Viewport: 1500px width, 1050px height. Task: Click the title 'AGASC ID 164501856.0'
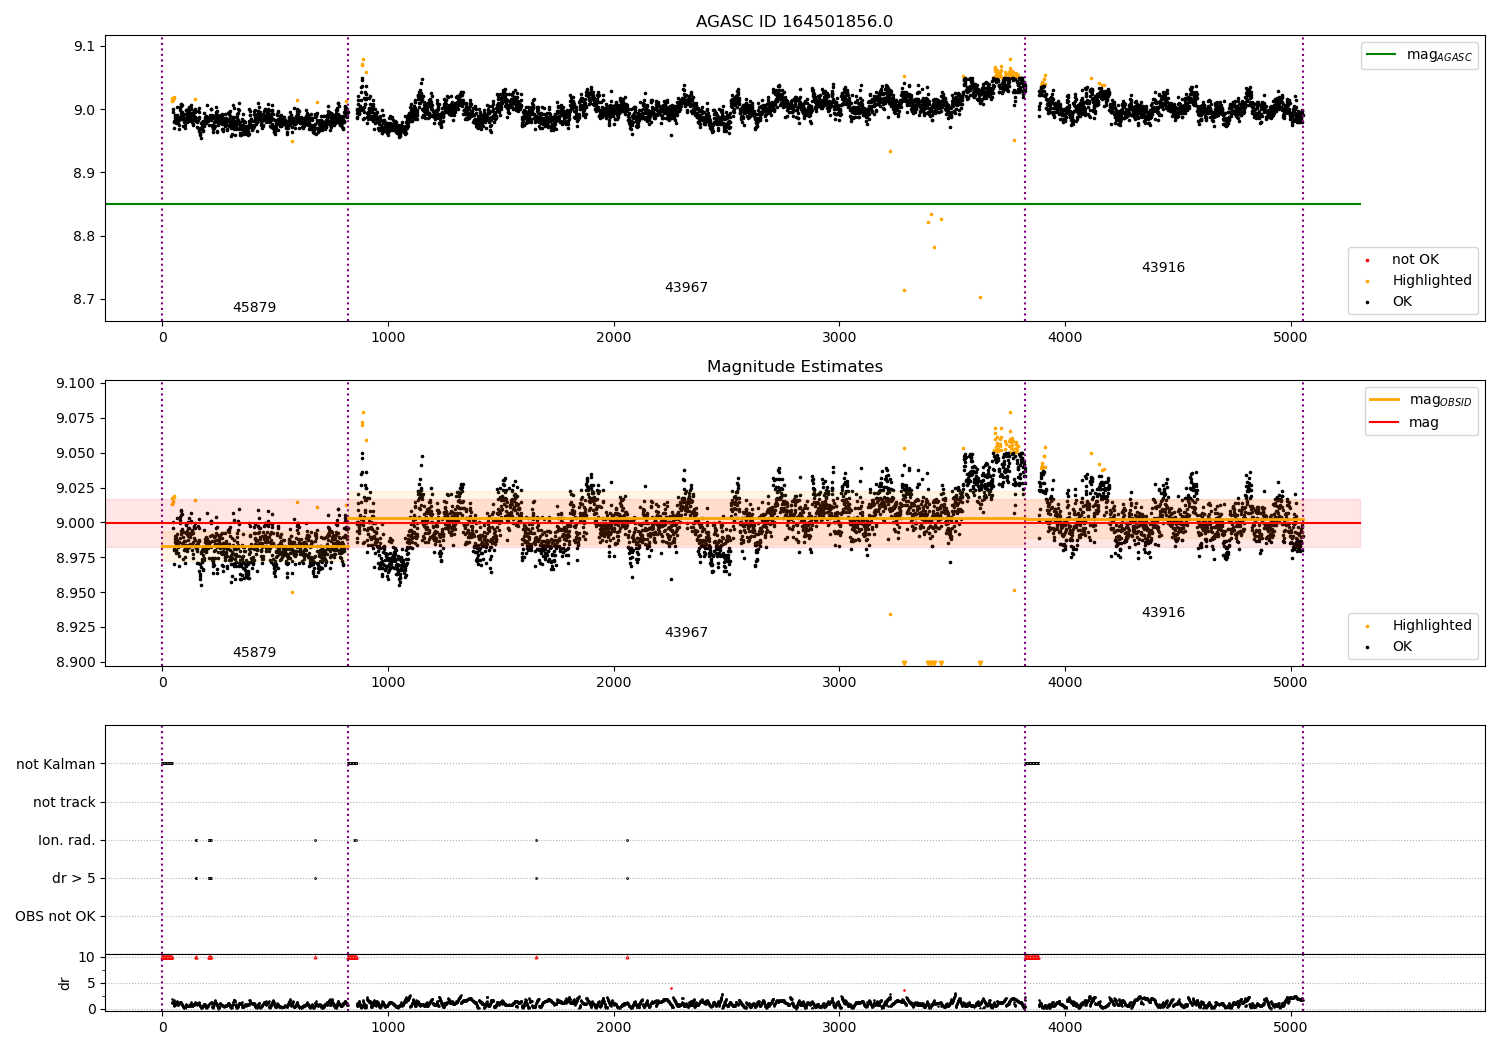[794, 22]
